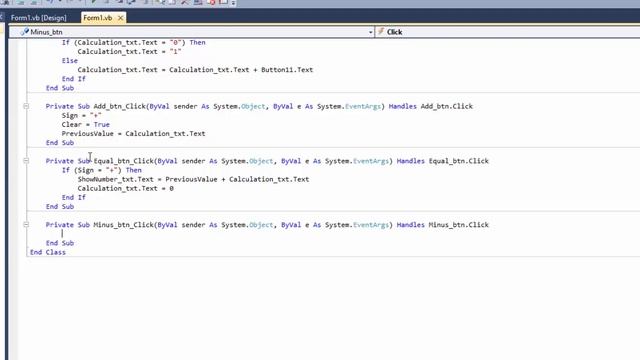This screenshot has height=360, width=640.
Task: Click 'Button11.Text' in the code
Action: (x=287, y=70)
